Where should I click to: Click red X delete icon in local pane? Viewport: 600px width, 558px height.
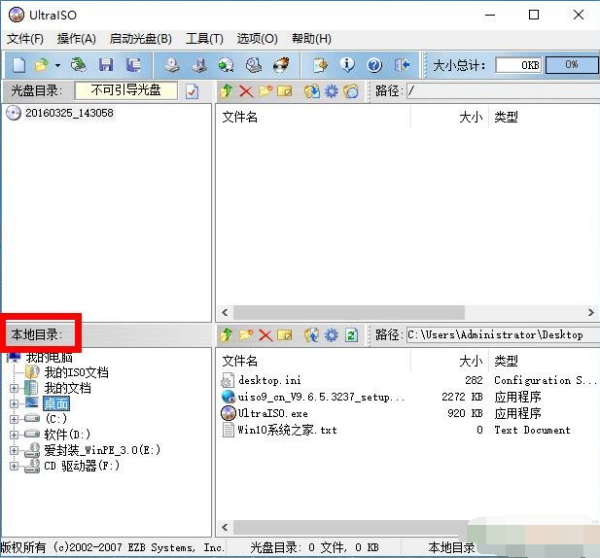[265, 335]
